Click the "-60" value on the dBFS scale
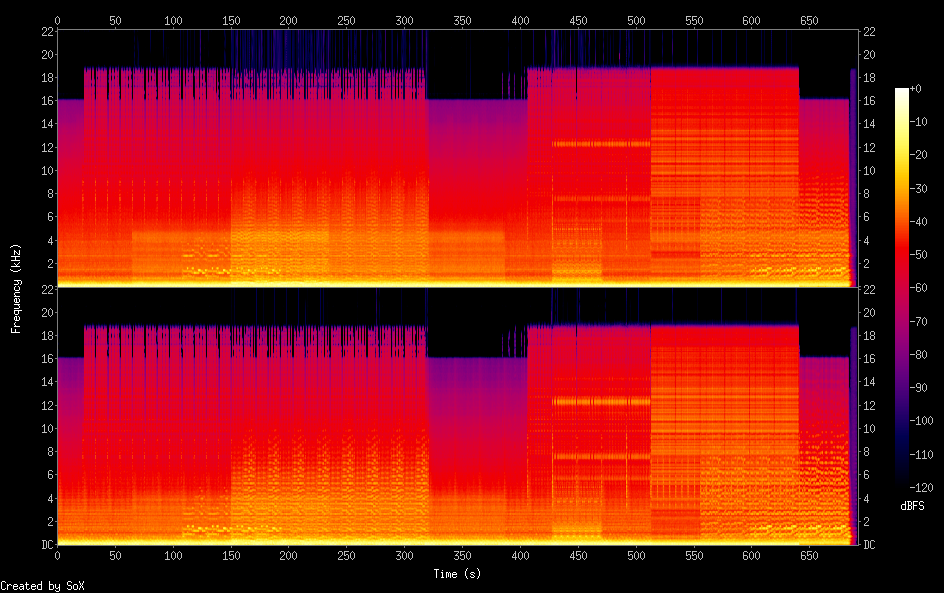 918,288
